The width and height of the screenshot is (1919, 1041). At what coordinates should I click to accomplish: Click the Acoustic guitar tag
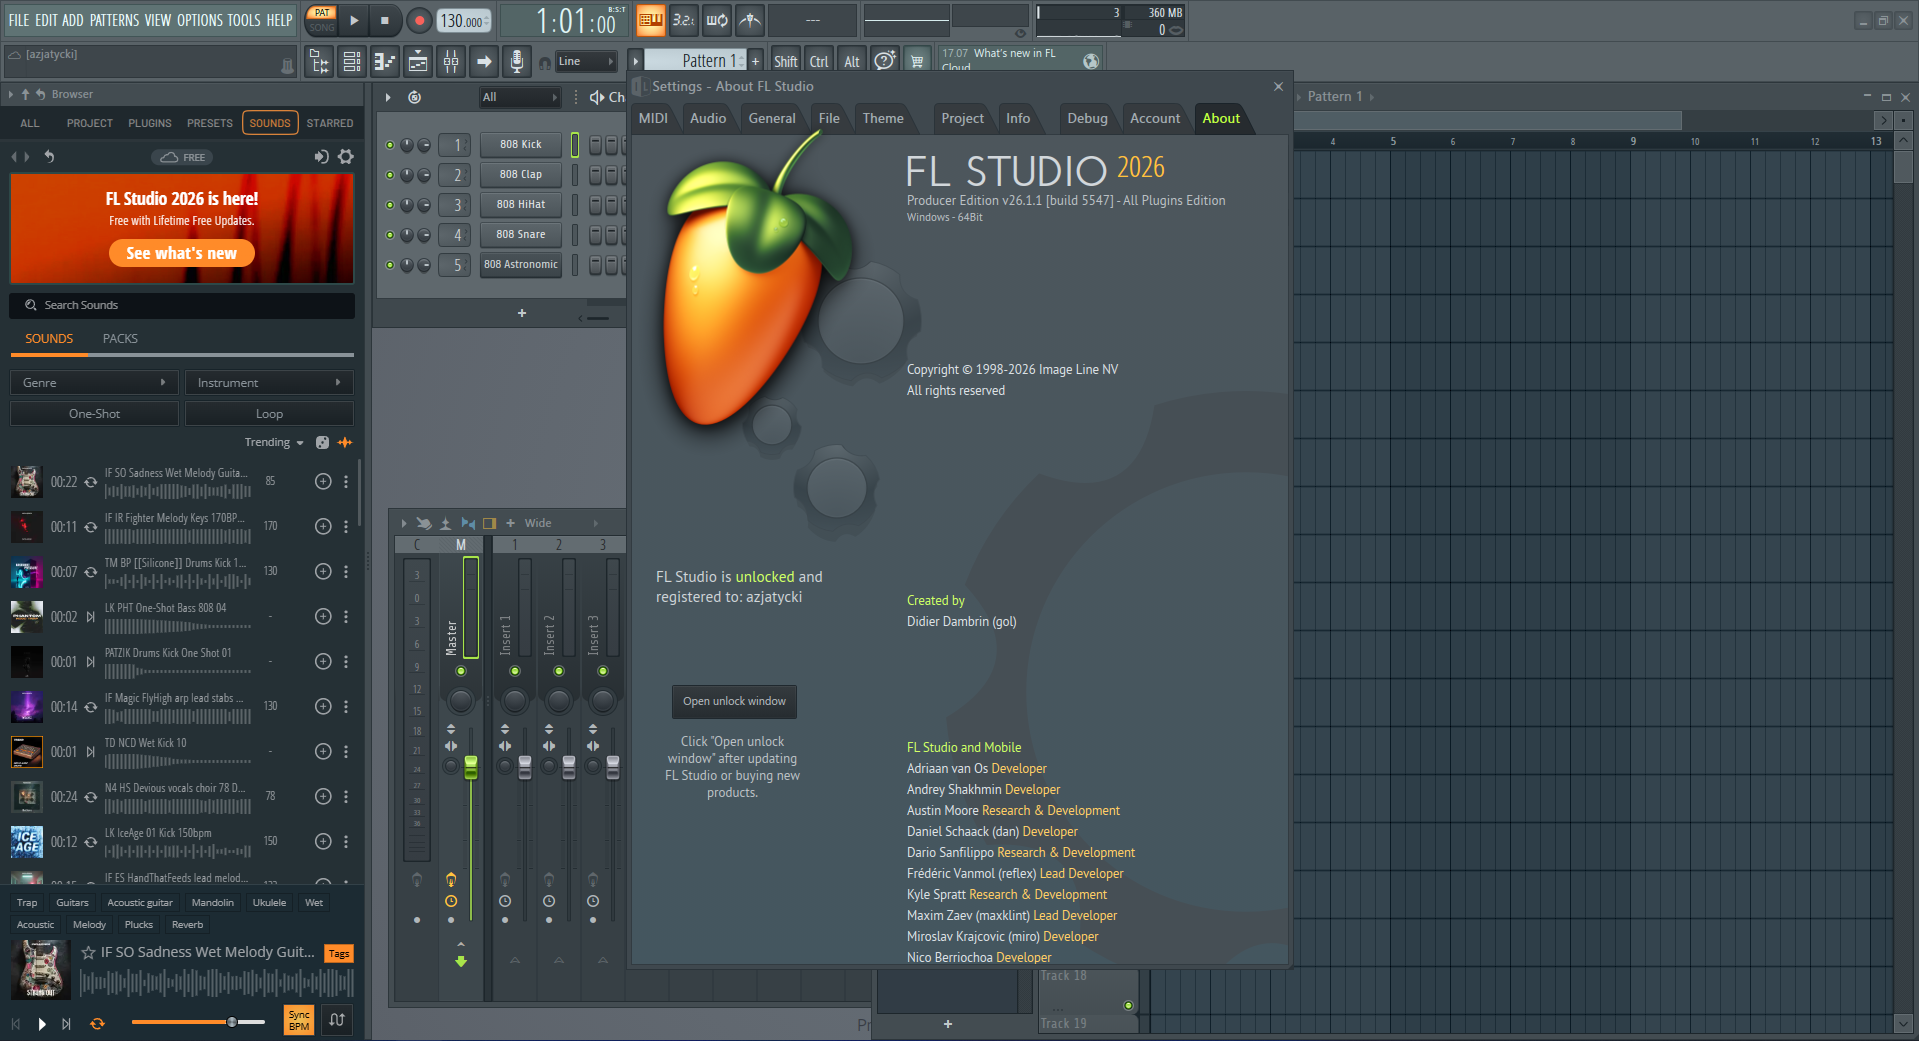[140, 903]
